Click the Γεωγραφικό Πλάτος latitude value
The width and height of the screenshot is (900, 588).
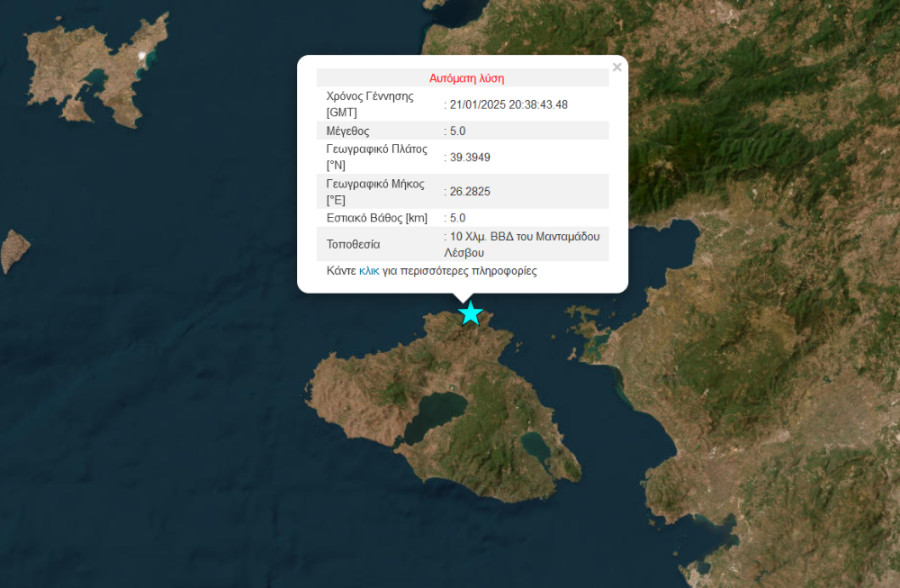click(471, 156)
